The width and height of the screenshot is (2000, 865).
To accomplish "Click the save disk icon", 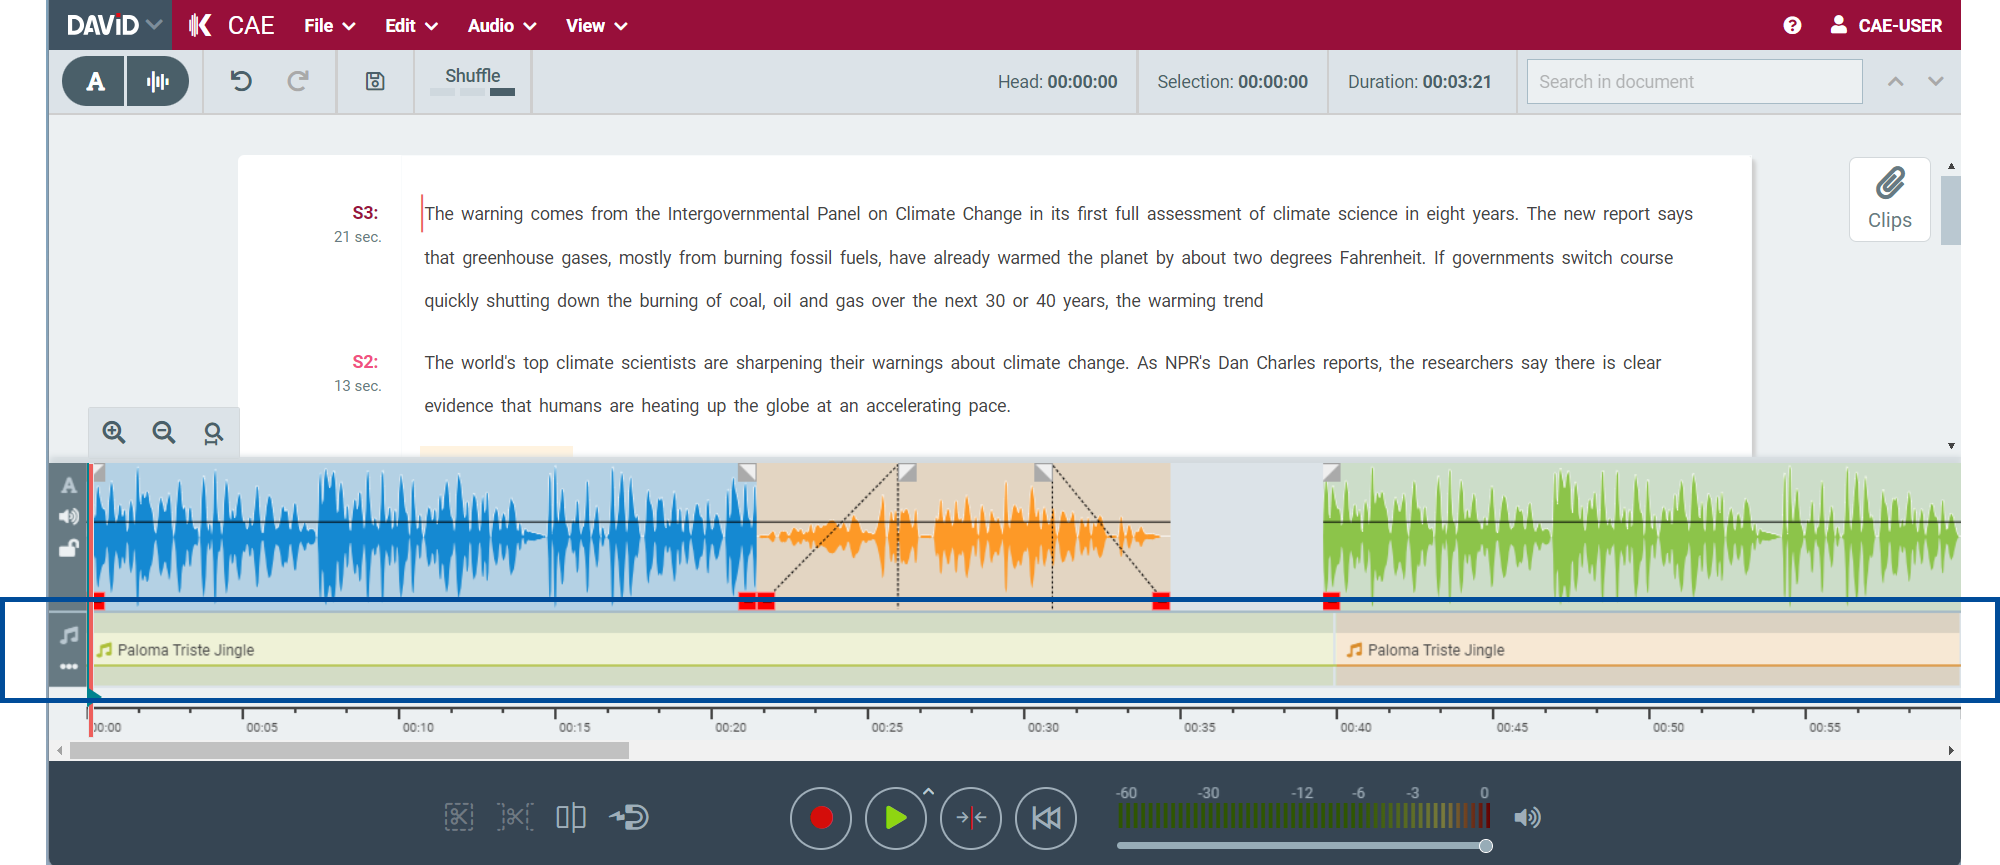I will click(375, 81).
